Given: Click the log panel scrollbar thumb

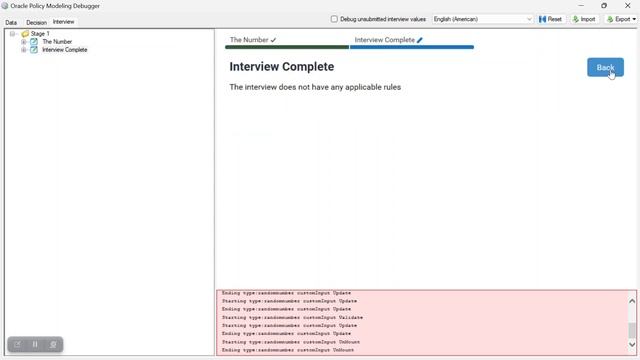Looking at the screenshot, I should click(632, 330).
